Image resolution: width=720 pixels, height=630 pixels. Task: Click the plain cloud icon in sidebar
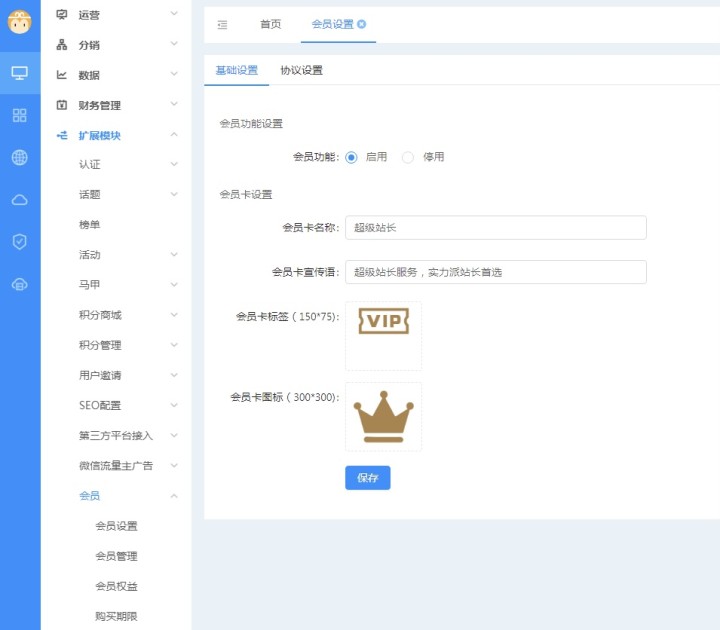click(x=19, y=200)
